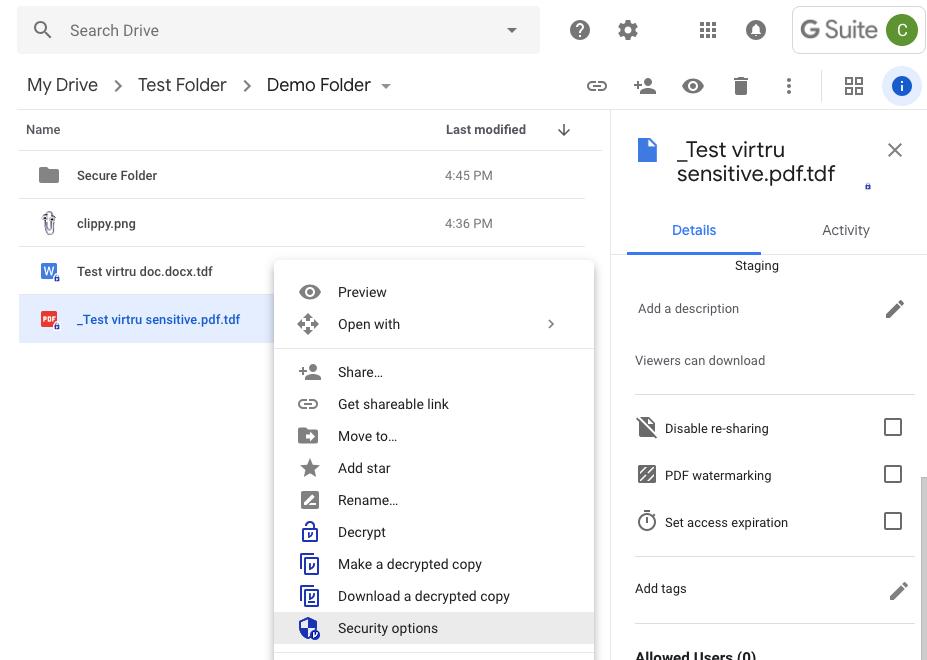Viewport: 927px width, 660px height.
Task: Select the clippy.png file name
Action: tap(106, 224)
